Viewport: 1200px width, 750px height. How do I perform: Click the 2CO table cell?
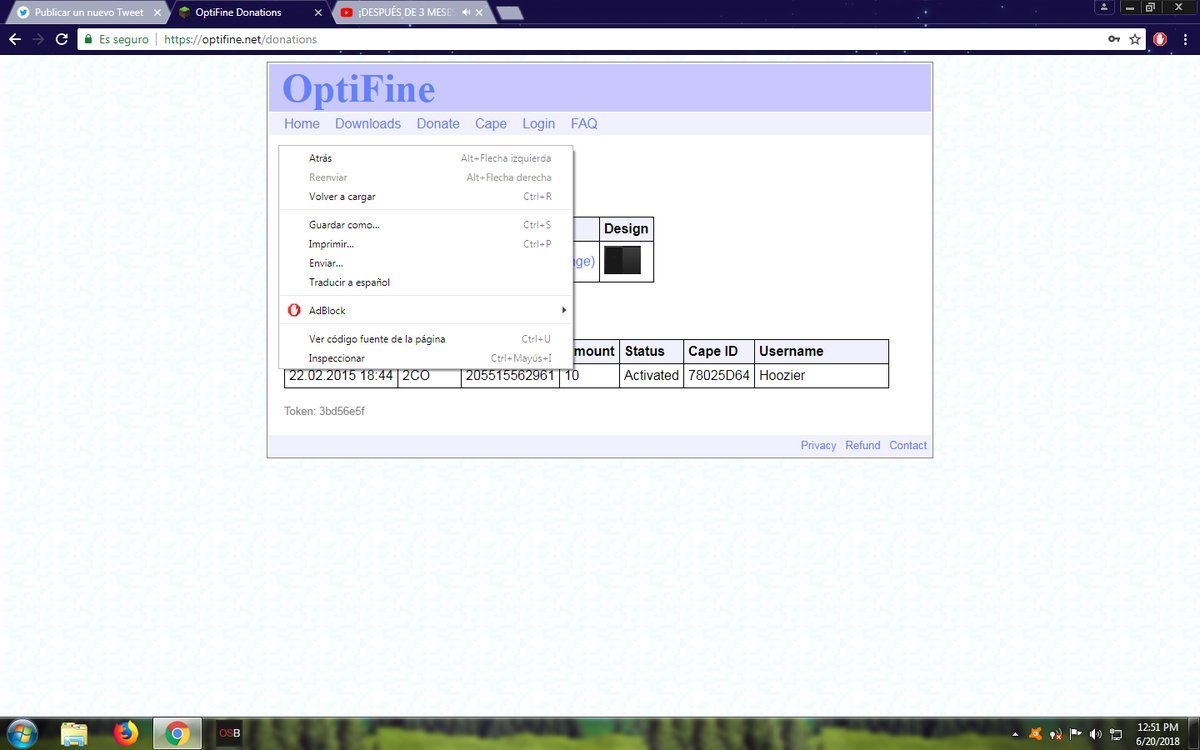click(429, 376)
